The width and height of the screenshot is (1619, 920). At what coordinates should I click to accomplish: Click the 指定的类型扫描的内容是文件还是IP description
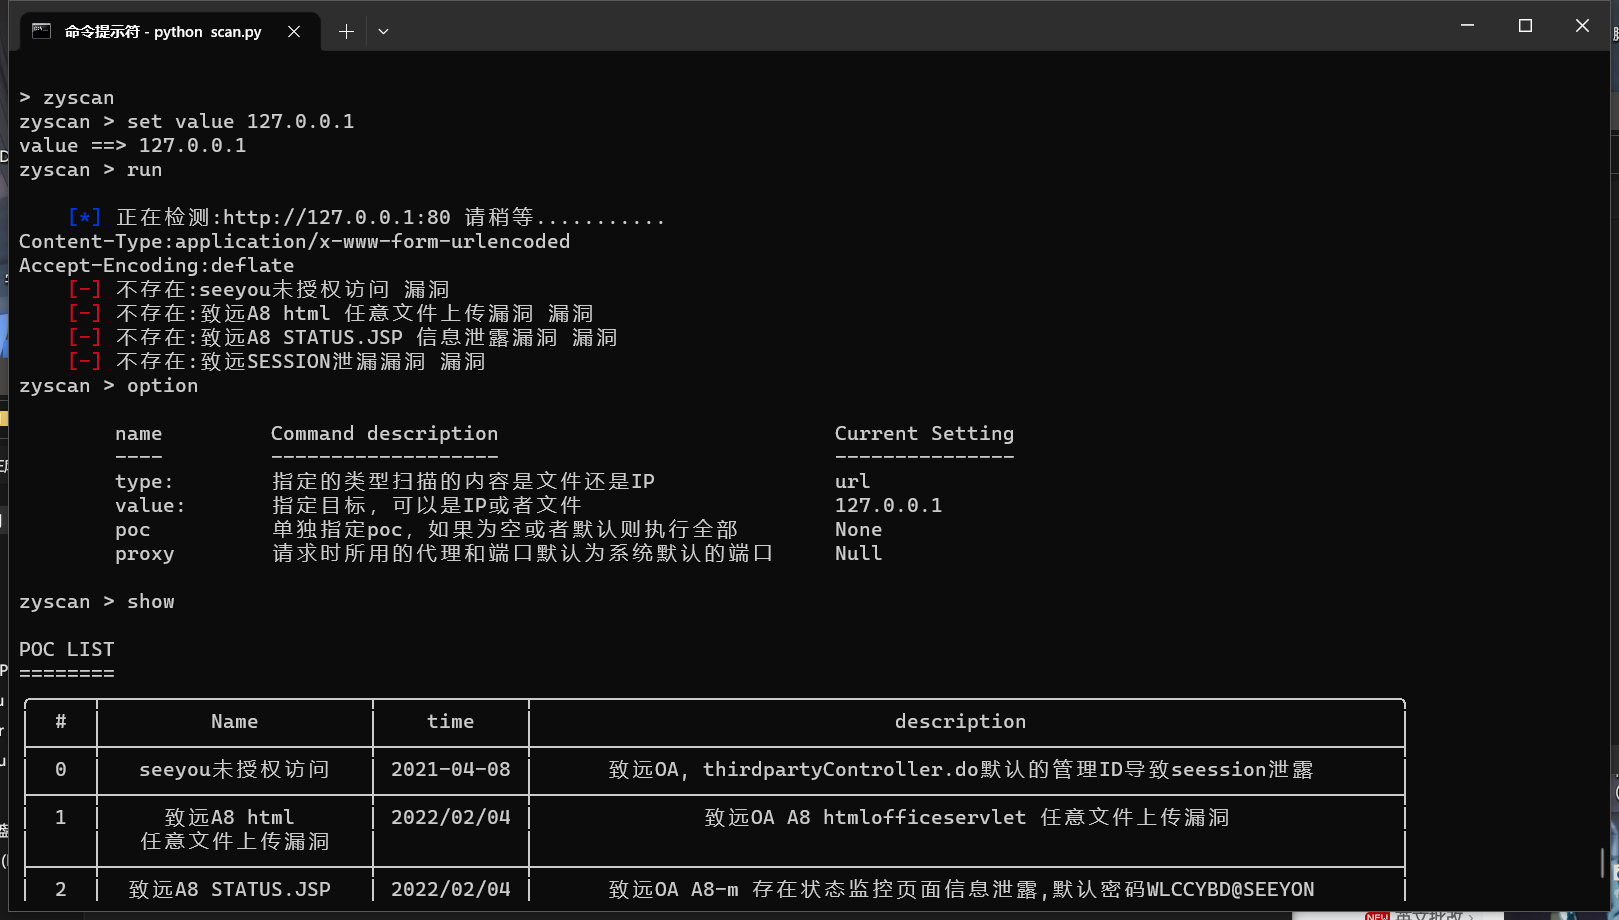point(463,482)
